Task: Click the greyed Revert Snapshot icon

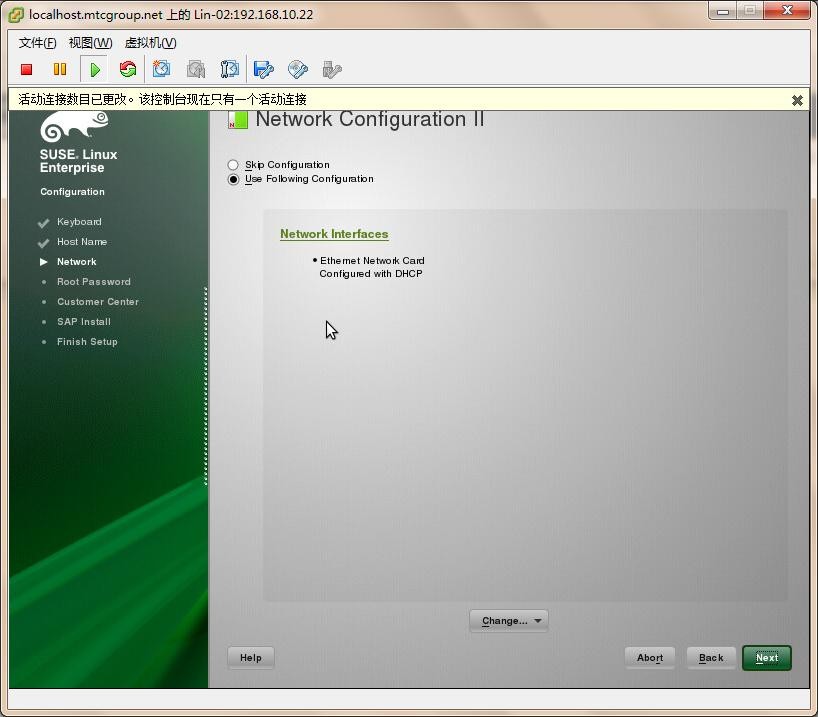Action: click(196, 69)
